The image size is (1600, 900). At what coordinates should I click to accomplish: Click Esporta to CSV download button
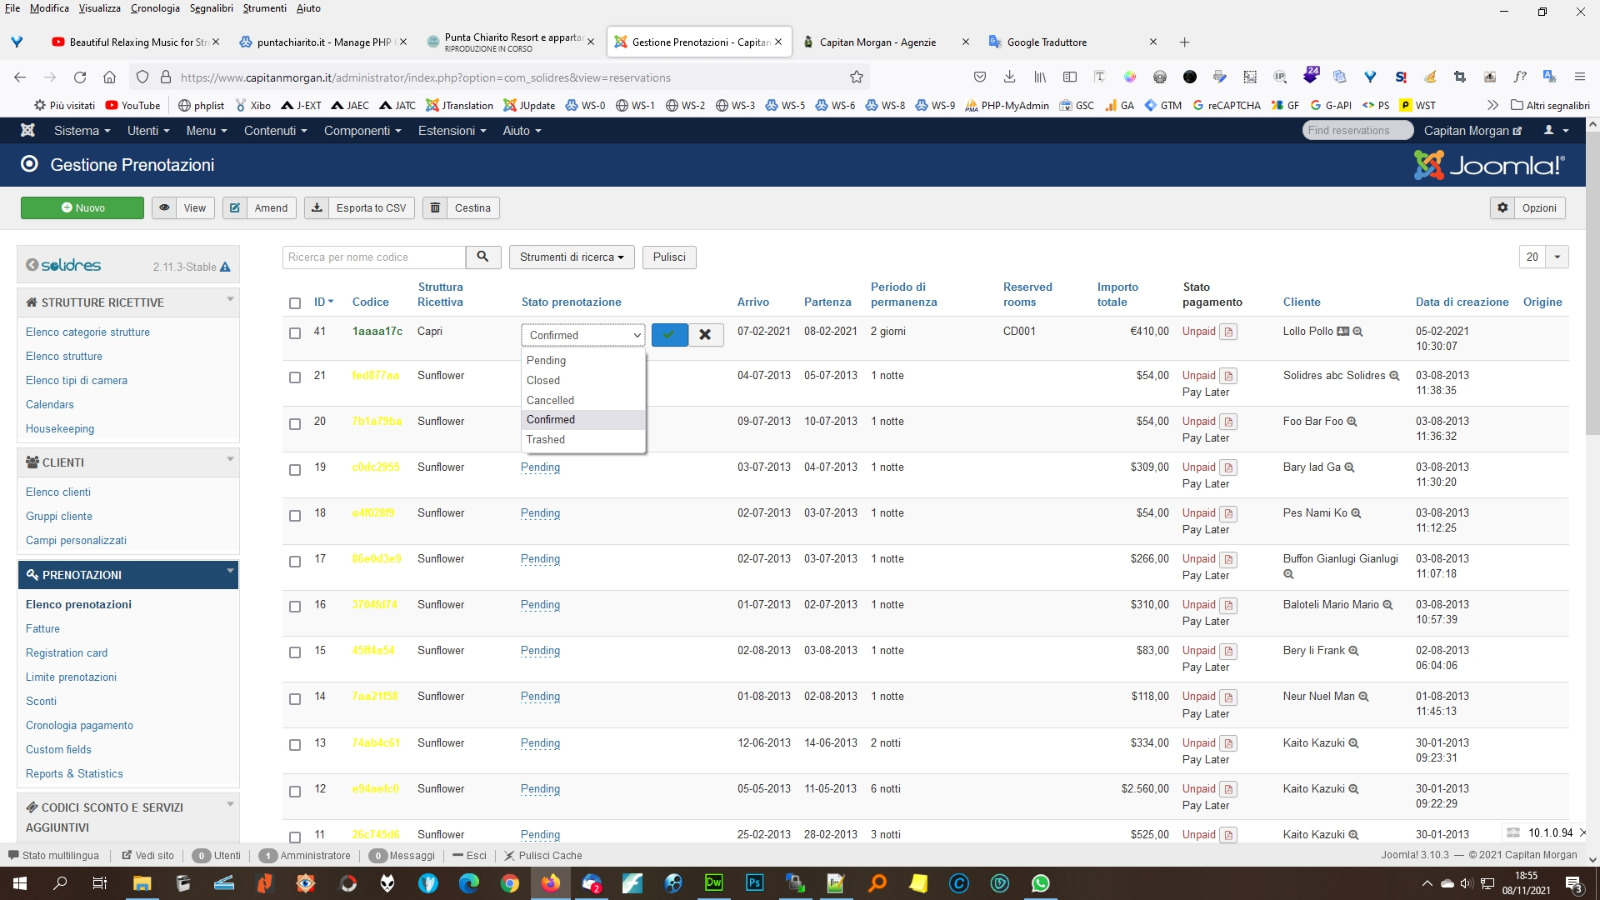pyautogui.click(x=361, y=208)
